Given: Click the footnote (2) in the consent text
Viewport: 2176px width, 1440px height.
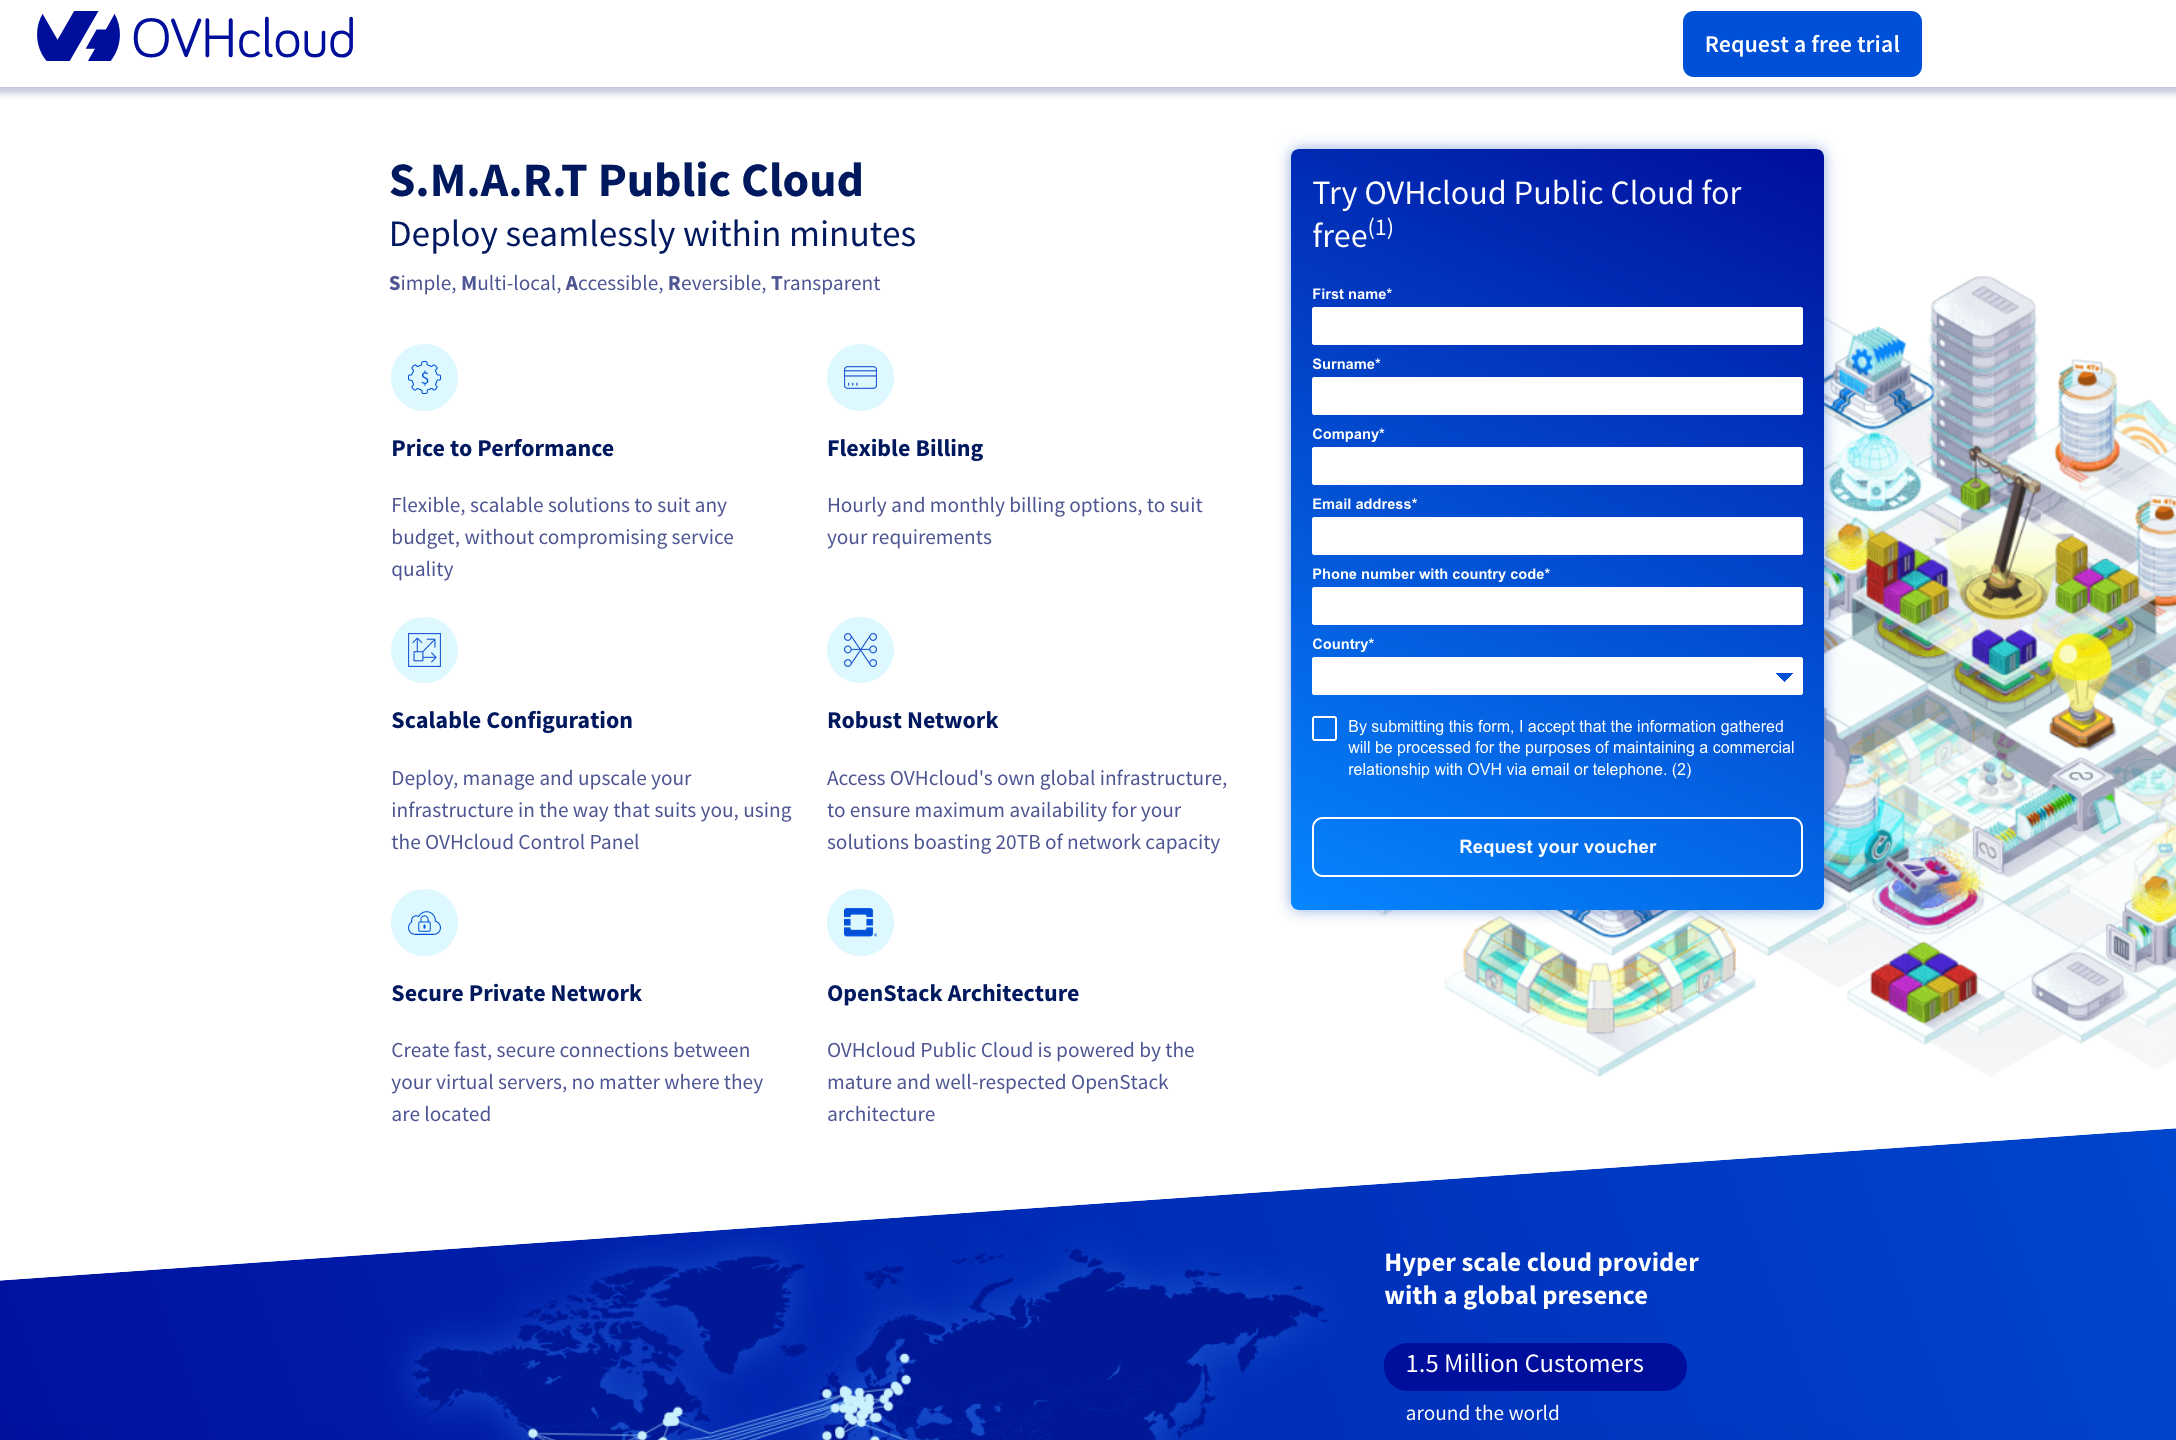Looking at the screenshot, I should 1682,770.
